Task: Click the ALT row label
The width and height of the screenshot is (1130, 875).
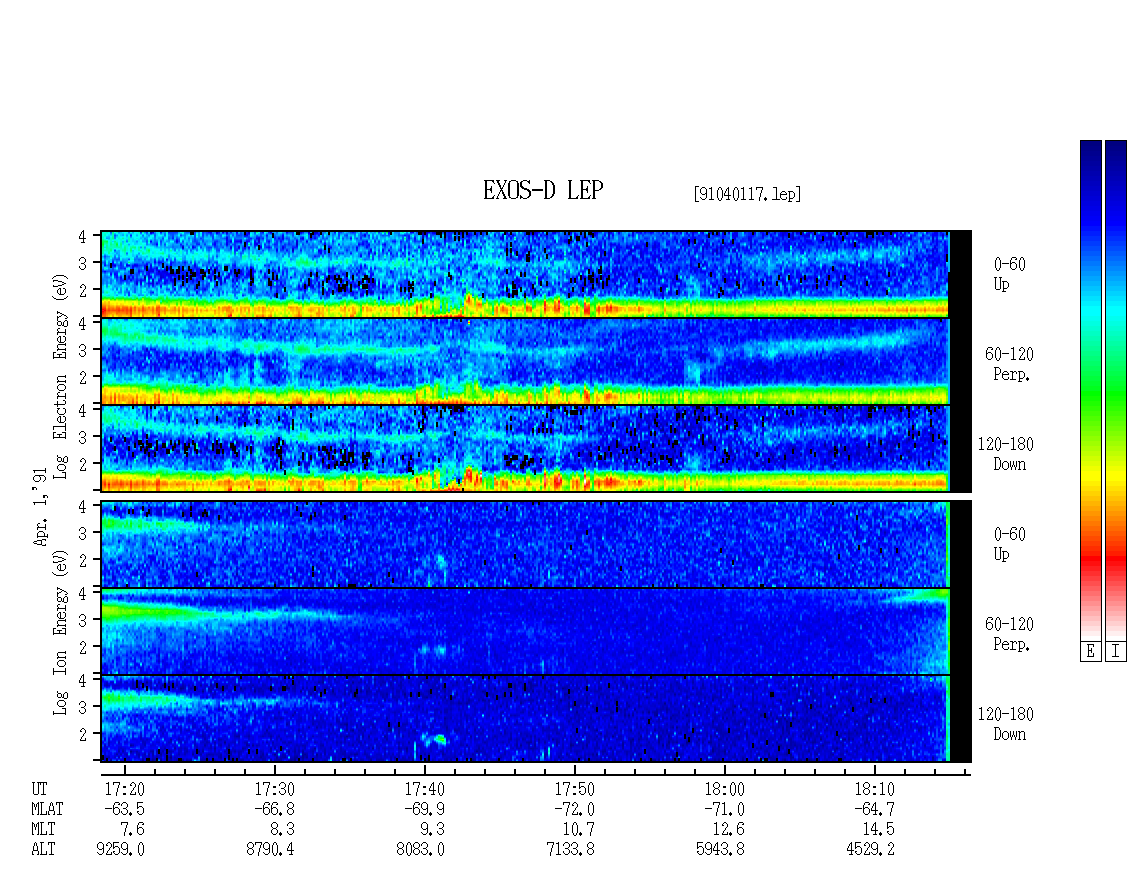Action: 43,850
